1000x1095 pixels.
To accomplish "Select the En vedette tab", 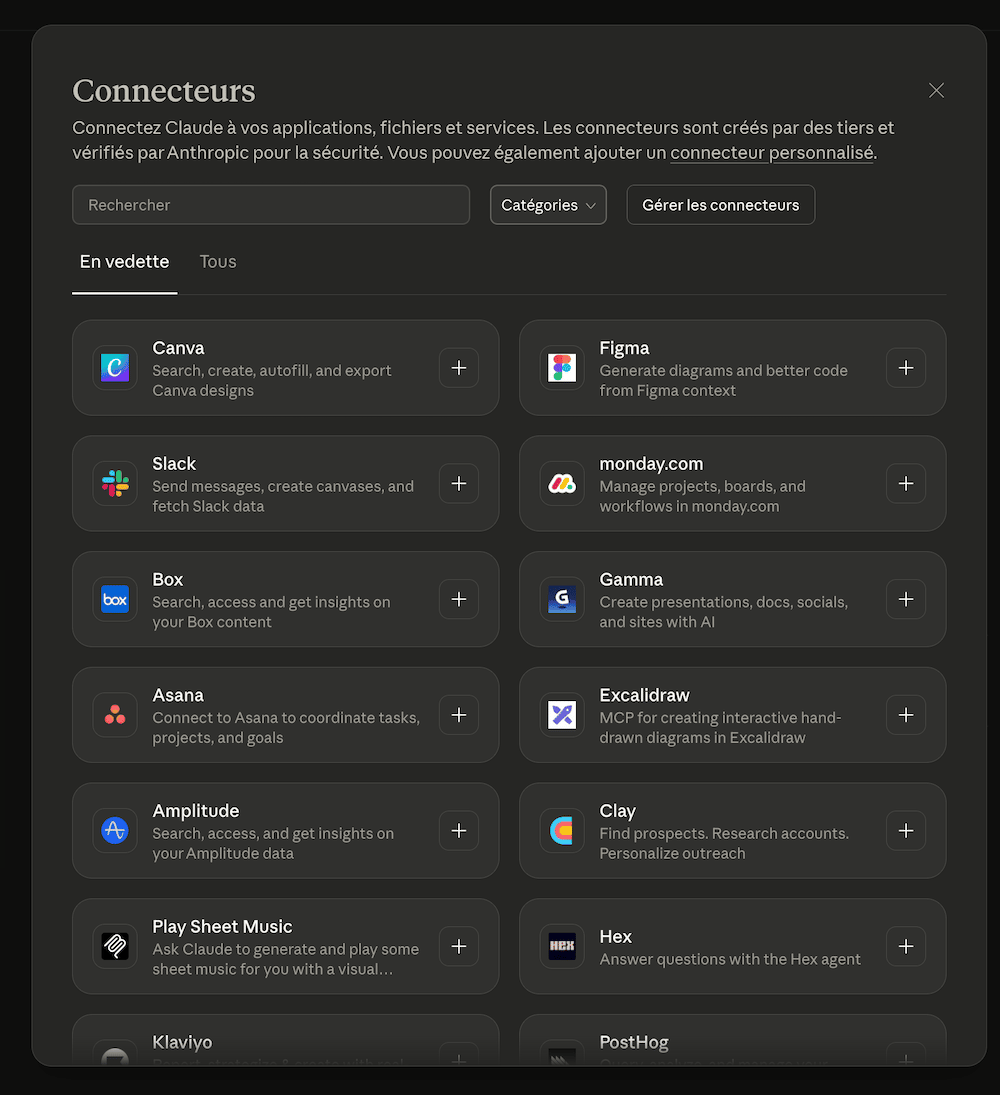I will (125, 262).
